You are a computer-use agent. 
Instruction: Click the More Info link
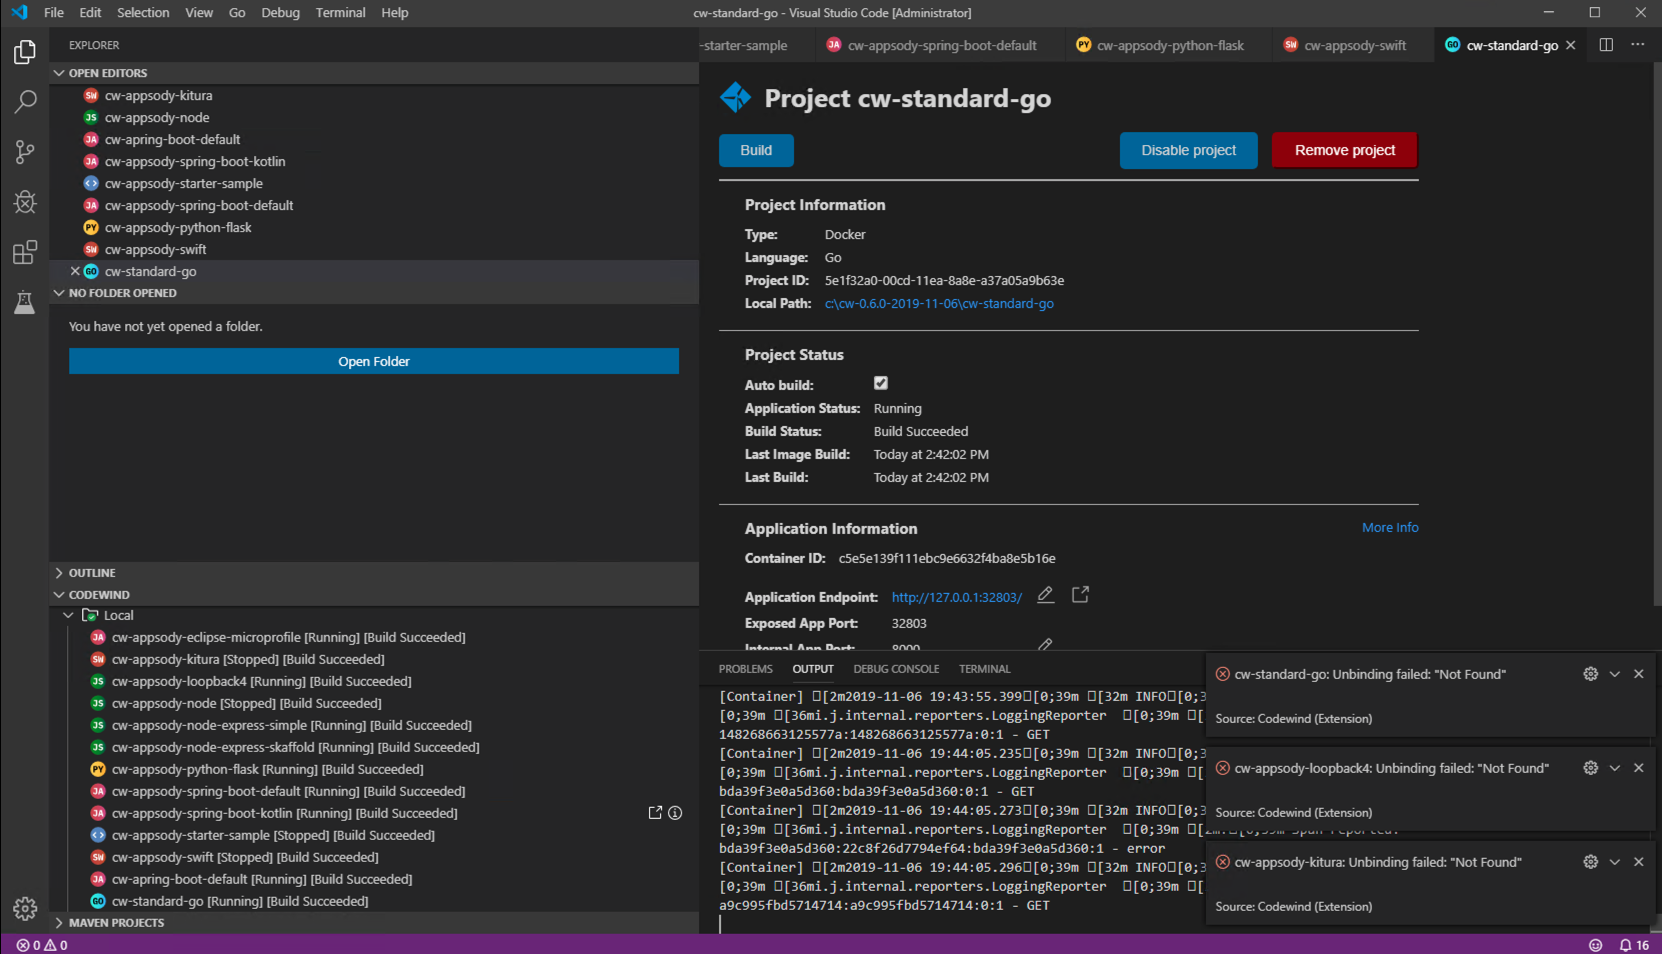point(1390,527)
